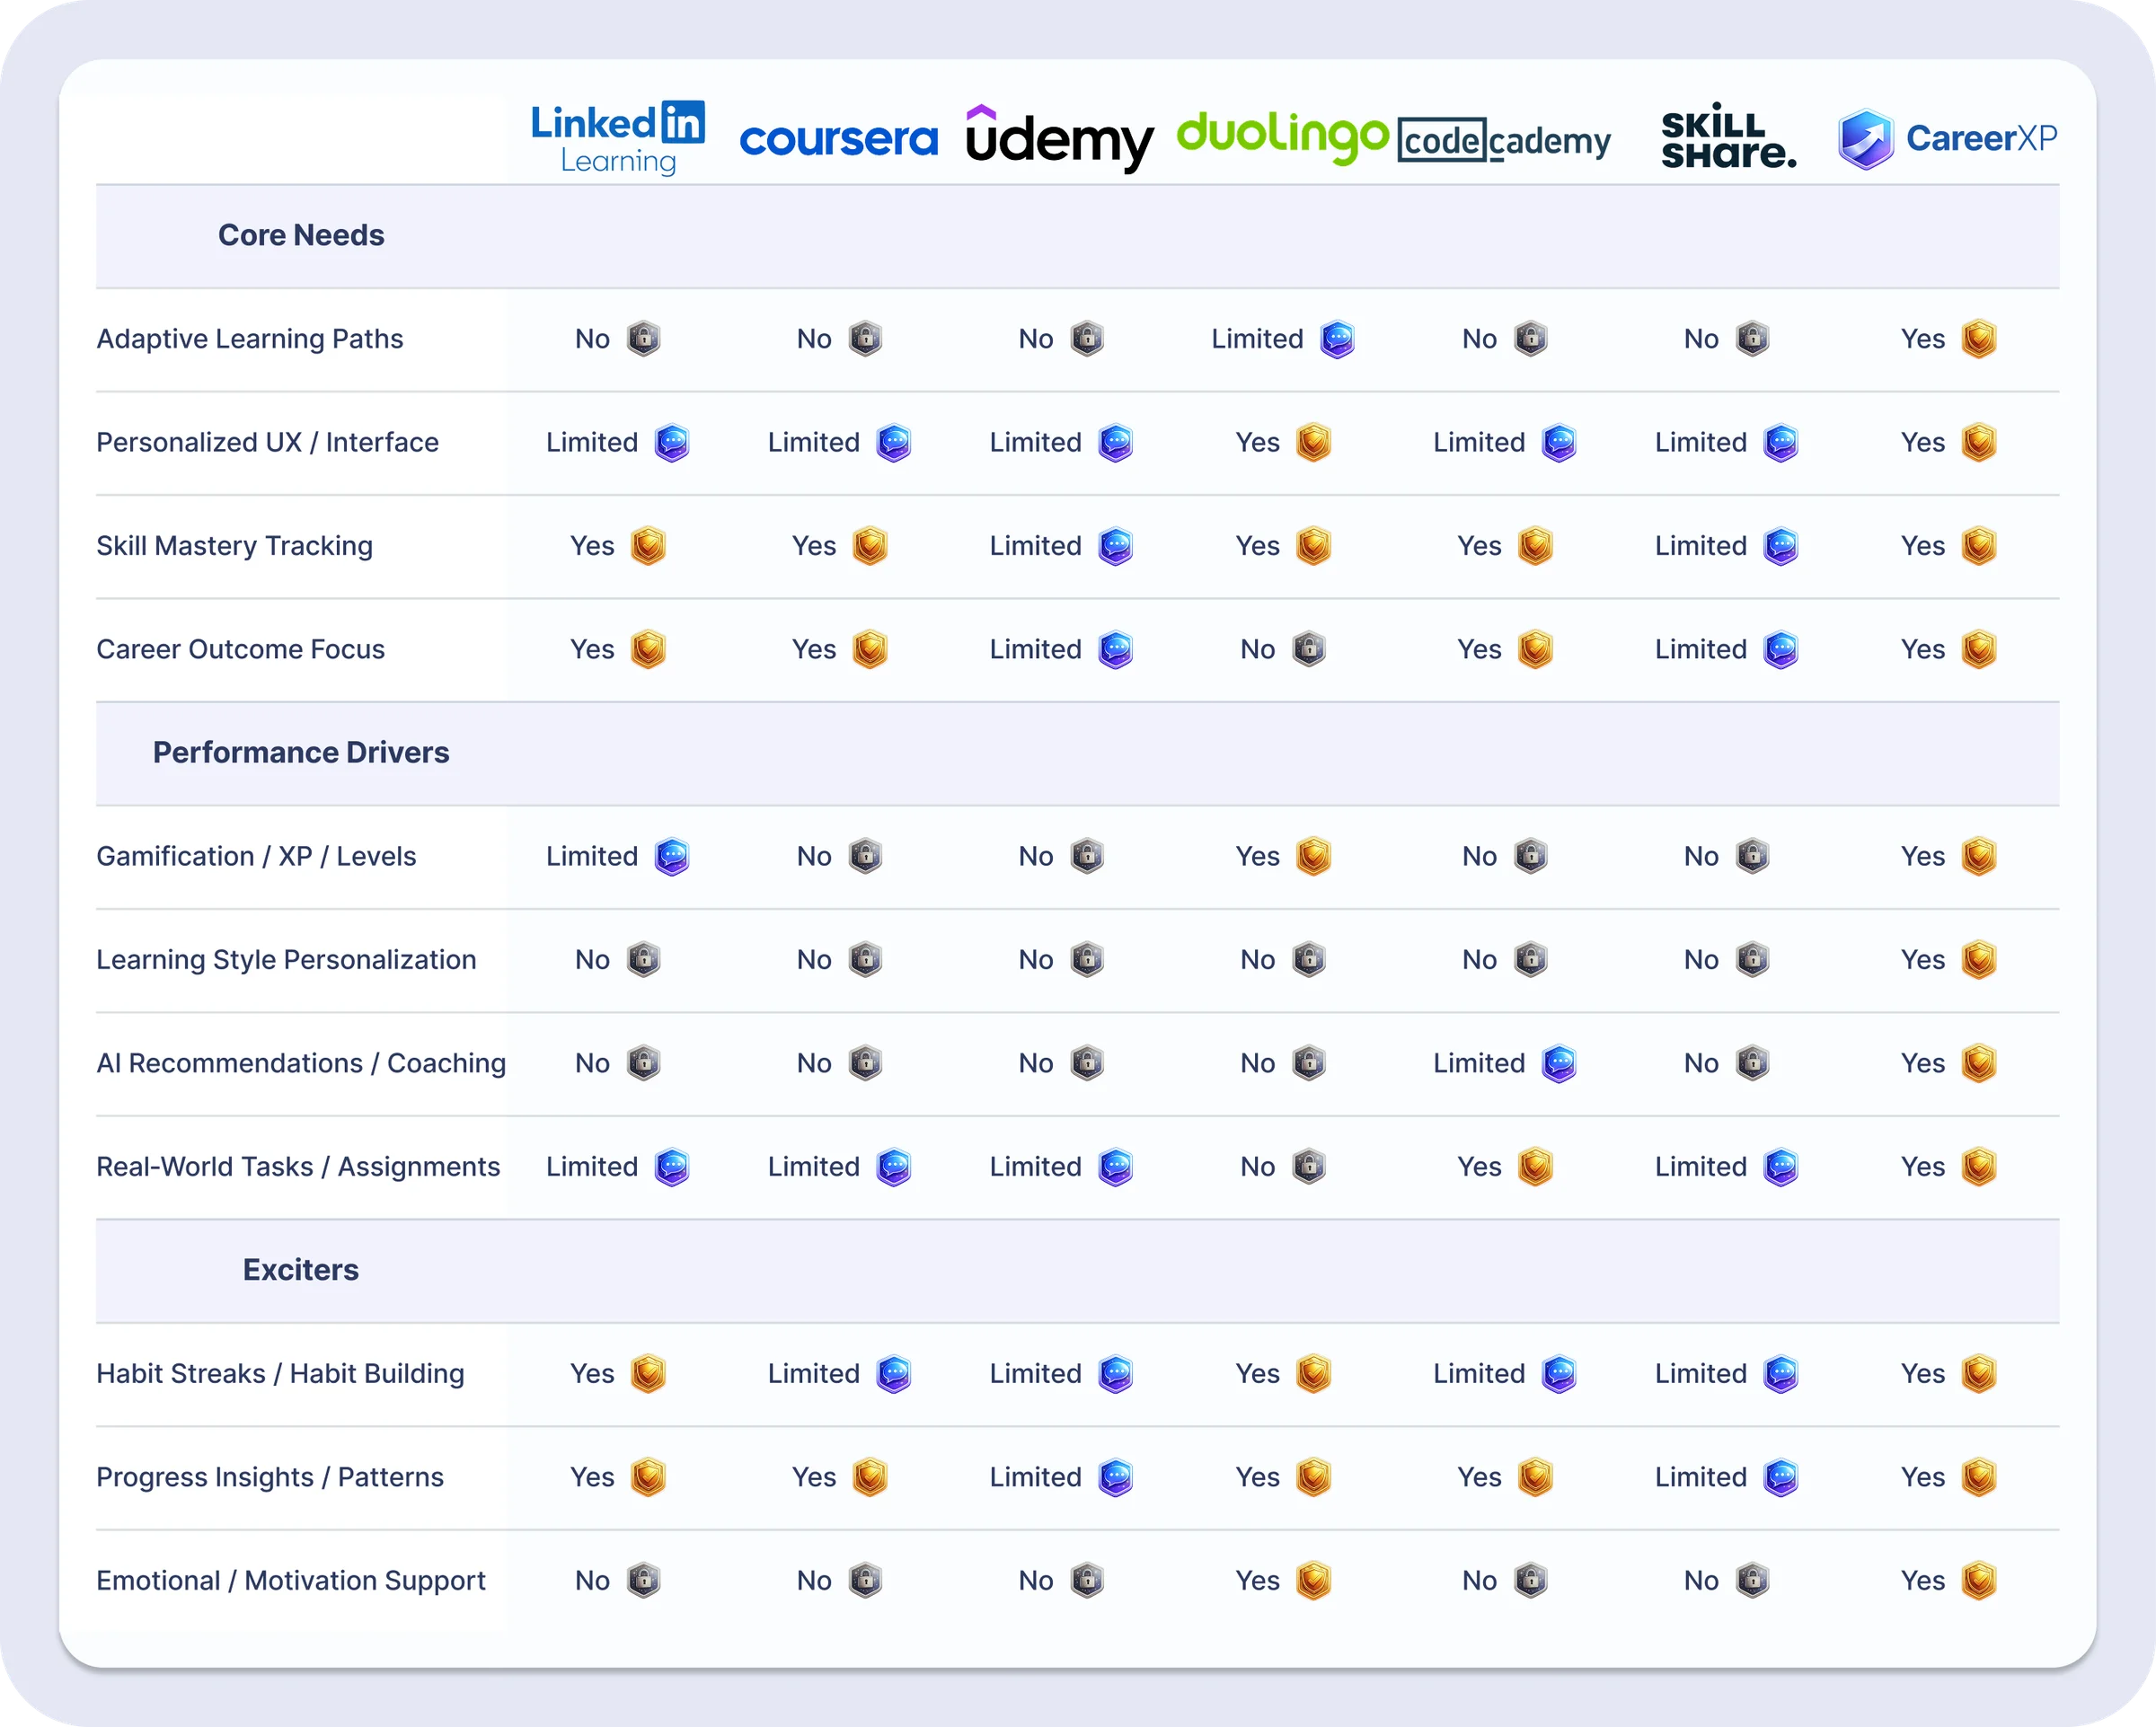Click lock badge for Coursera Gamification row
This screenshot has width=2156, height=1727.
pyautogui.click(x=866, y=856)
